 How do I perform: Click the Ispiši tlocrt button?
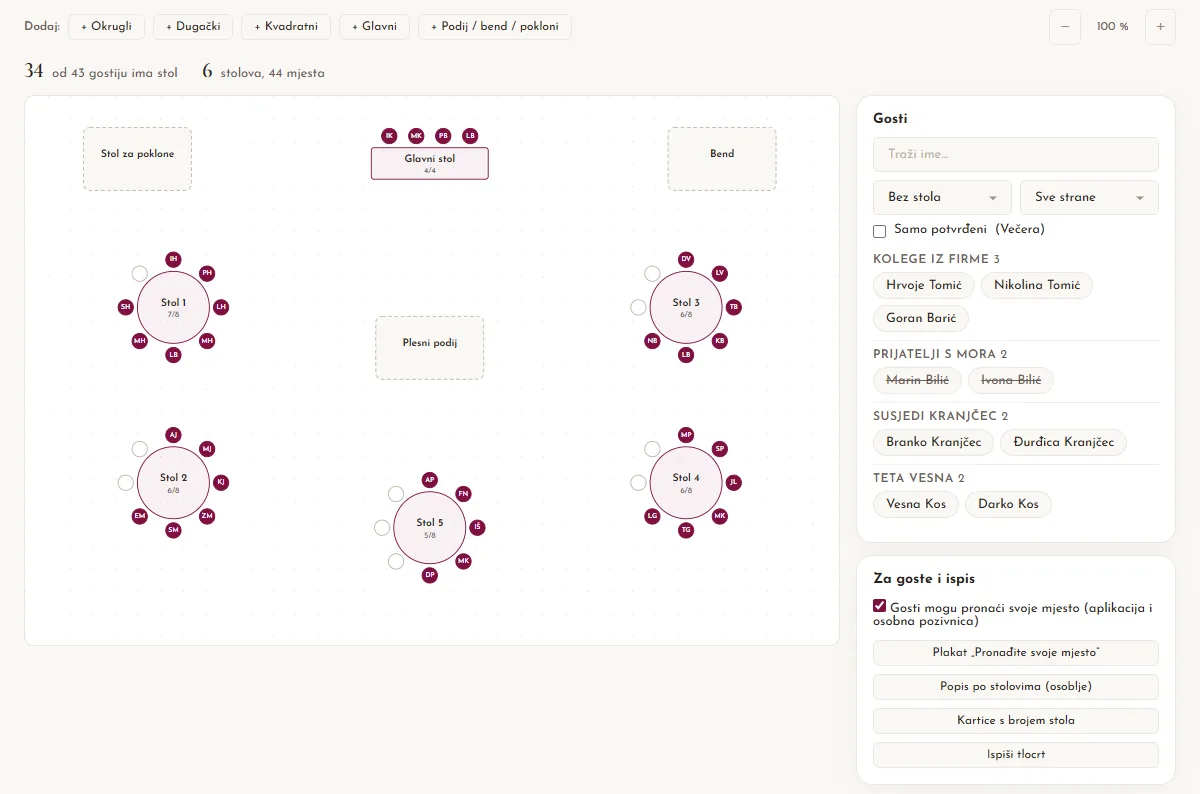1016,755
